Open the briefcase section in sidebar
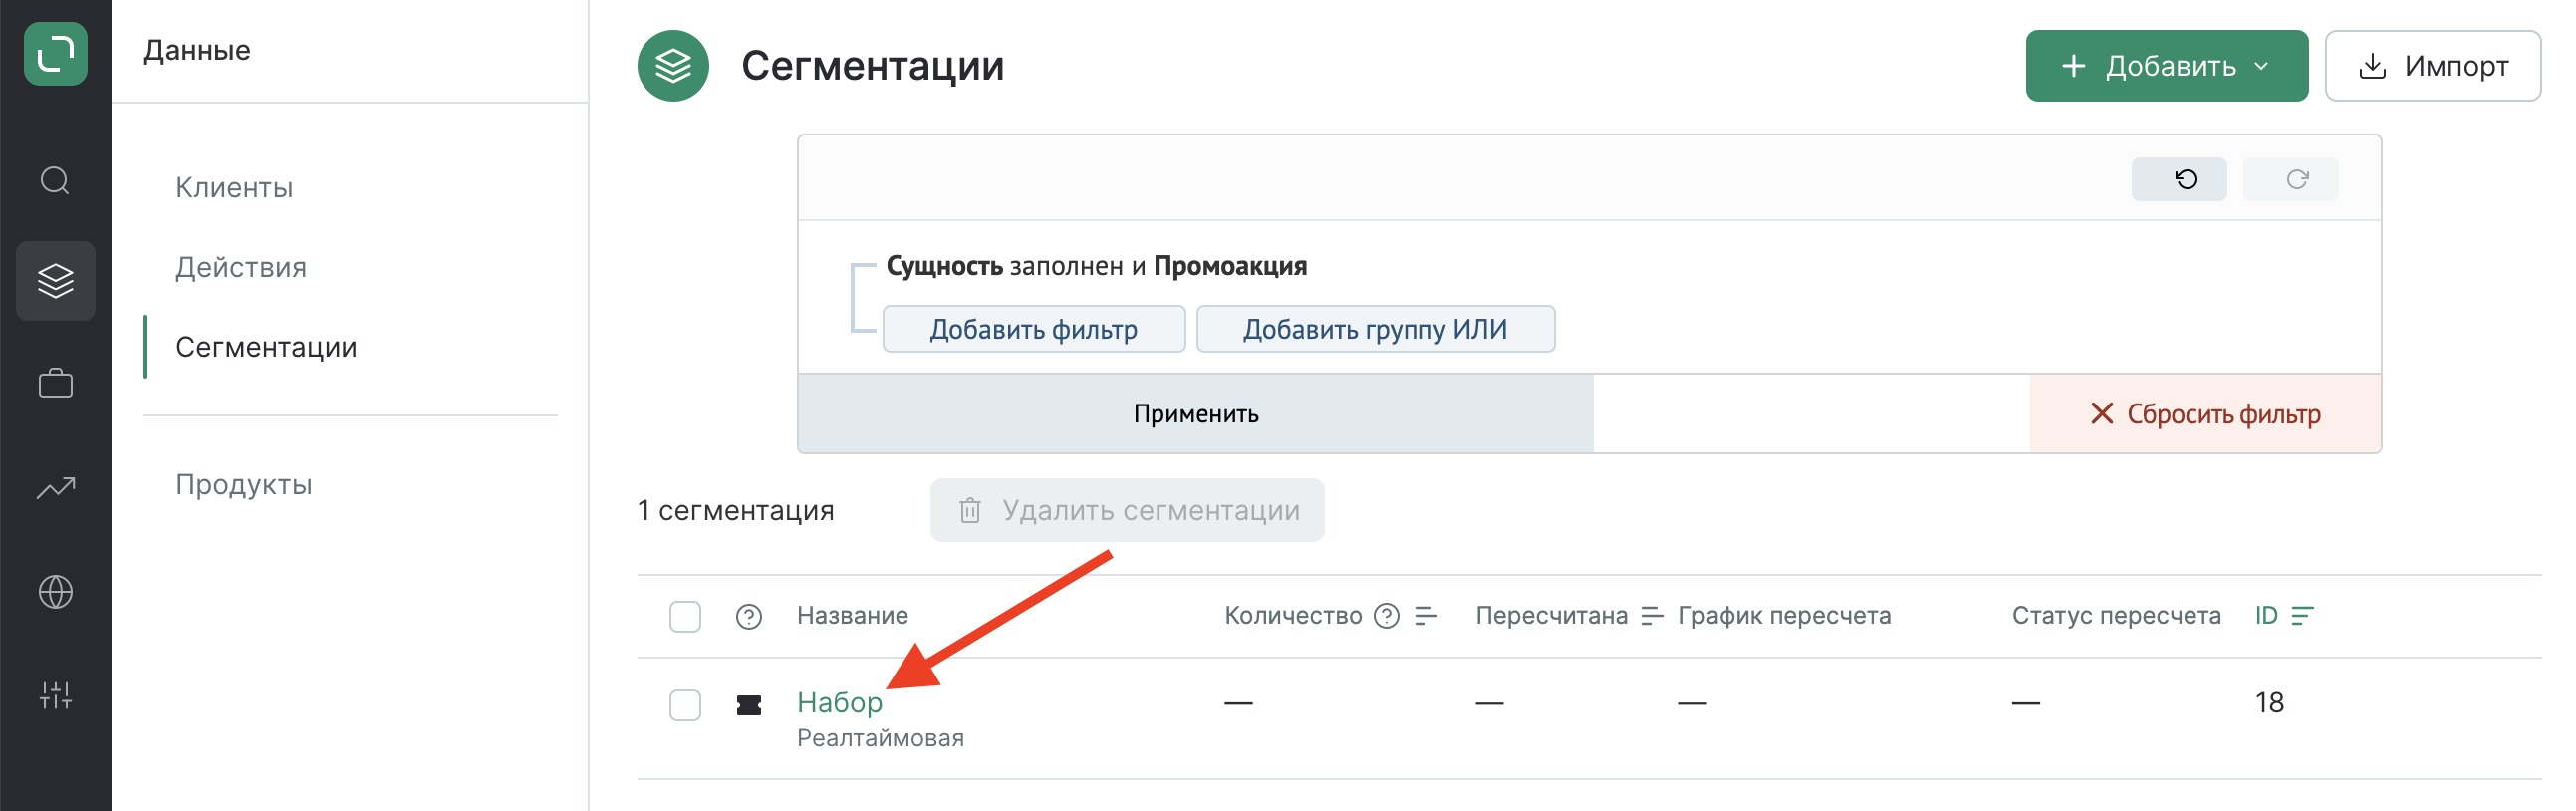This screenshot has height=811, width=2576. [55, 384]
